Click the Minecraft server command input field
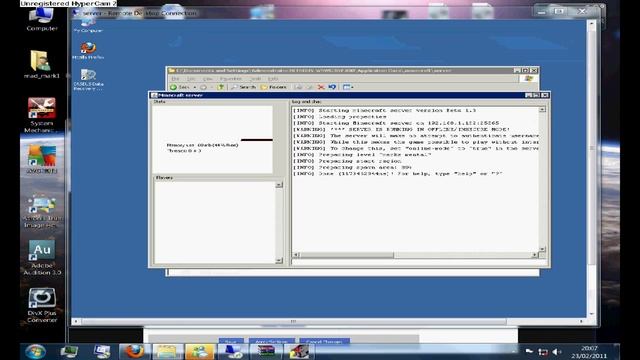Screen dimensions: 640x360 point(419,262)
